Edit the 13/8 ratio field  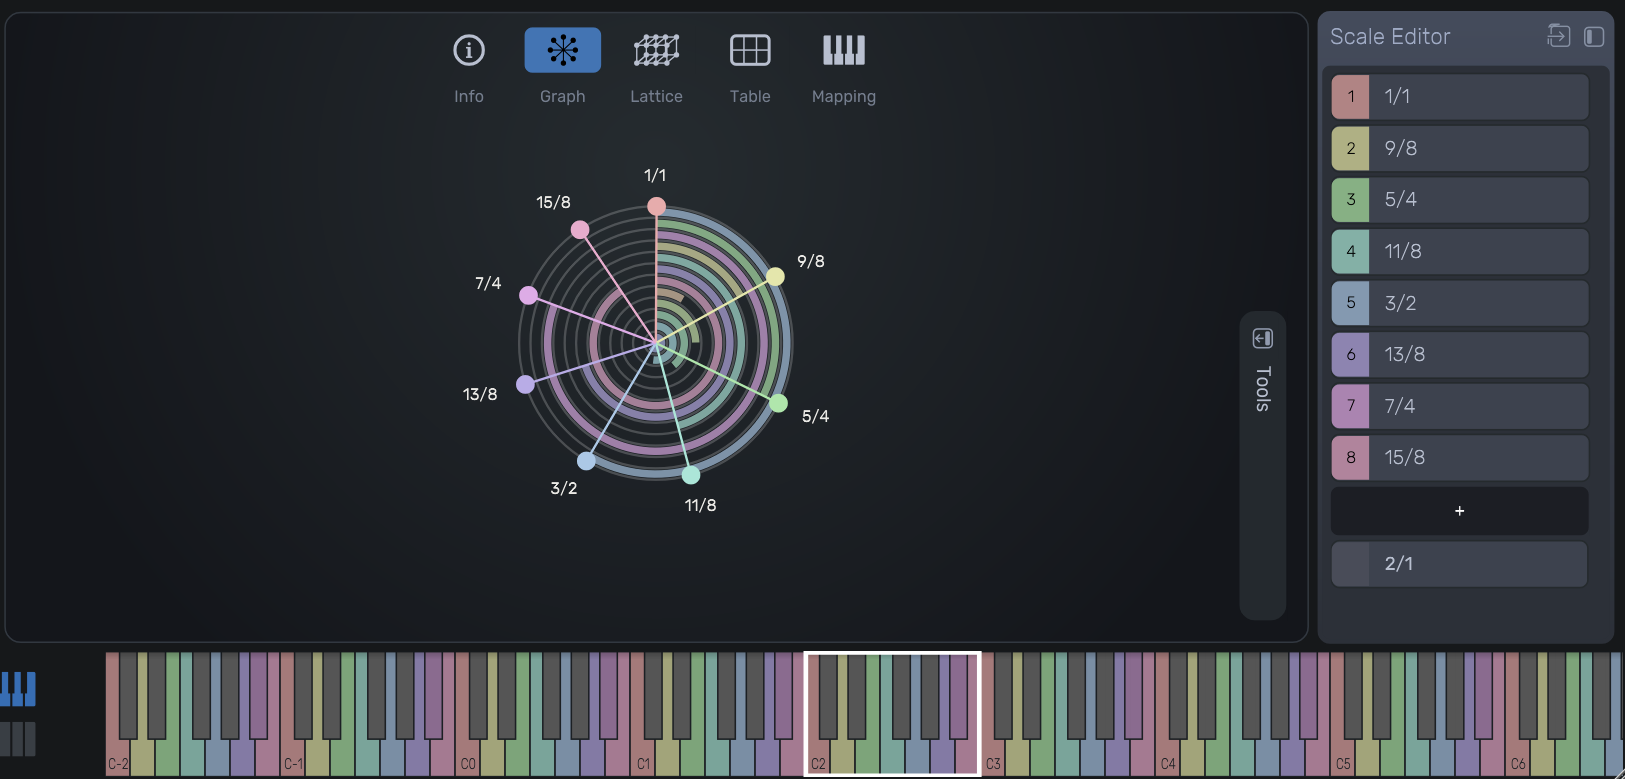[1478, 354]
